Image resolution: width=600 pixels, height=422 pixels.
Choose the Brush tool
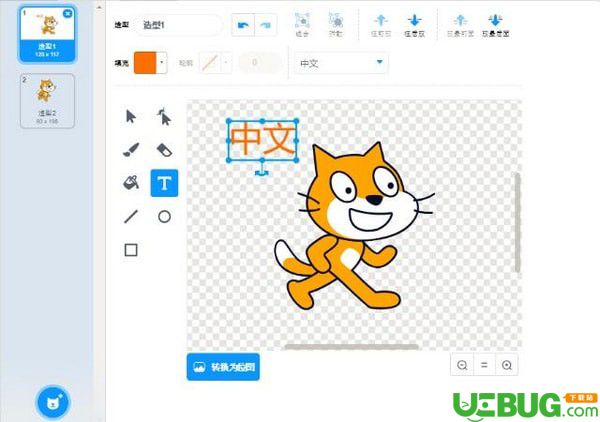coord(131,150)
